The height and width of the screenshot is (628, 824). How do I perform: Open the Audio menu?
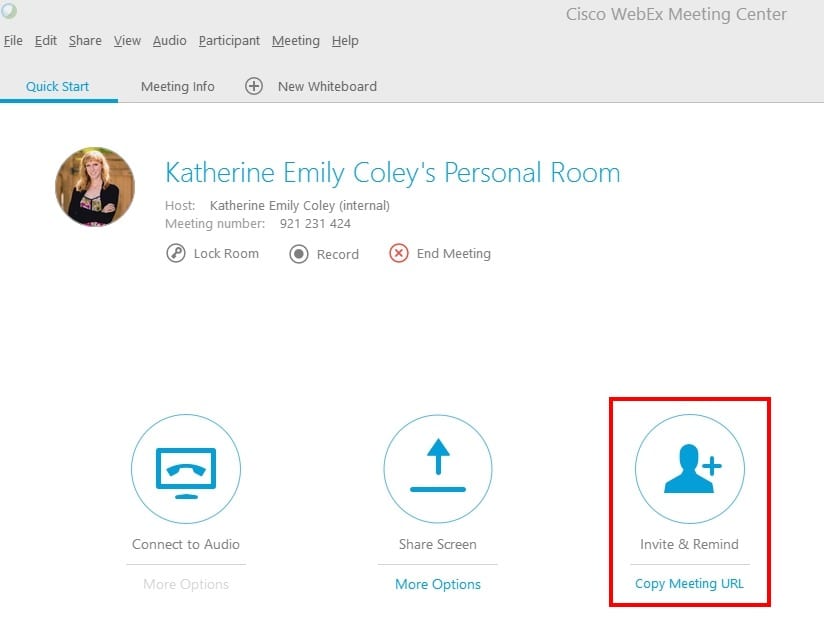coord(169,40)
